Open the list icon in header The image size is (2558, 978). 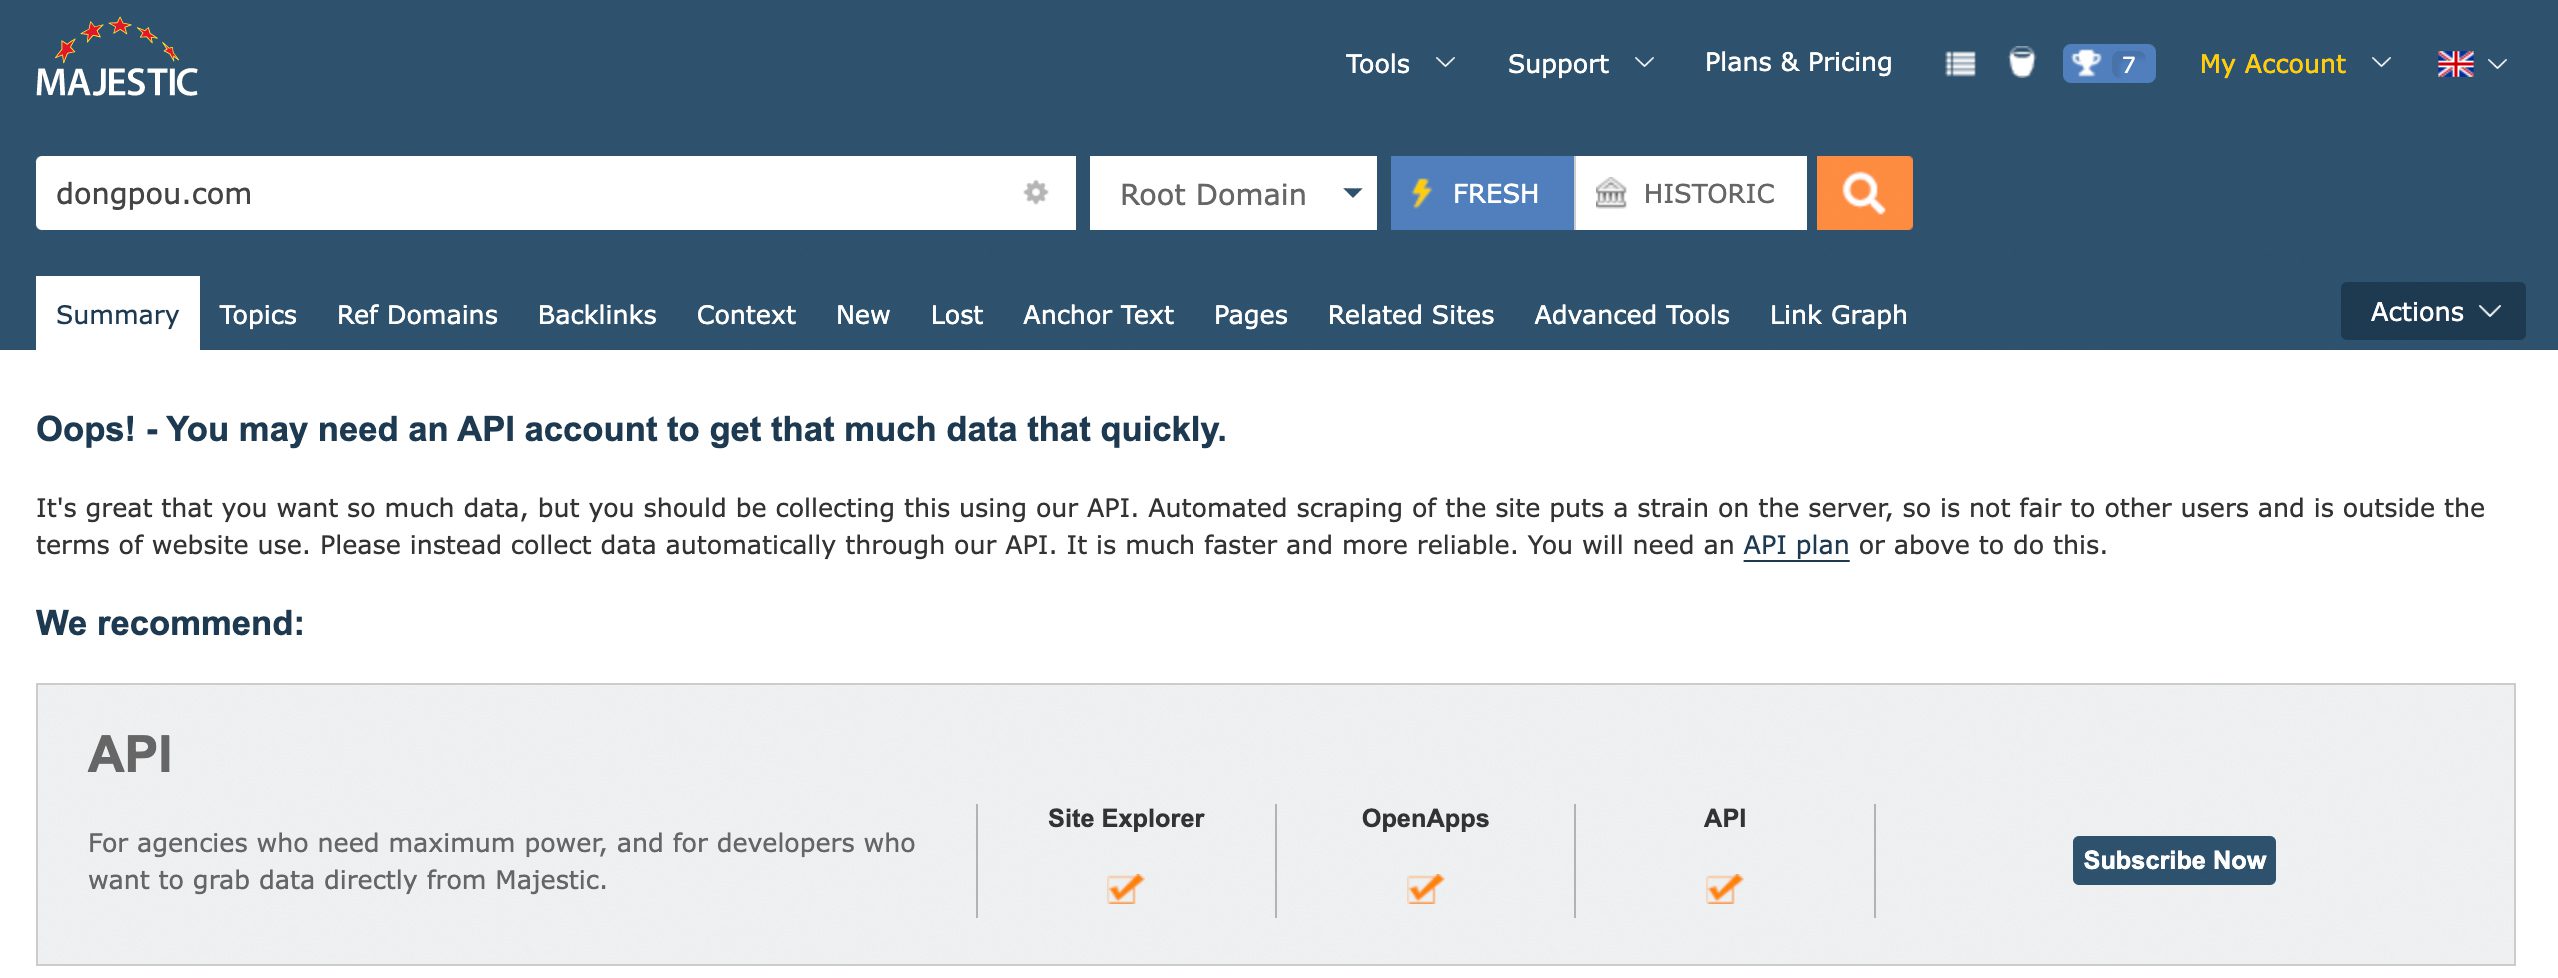click(x=1959, y=64)
